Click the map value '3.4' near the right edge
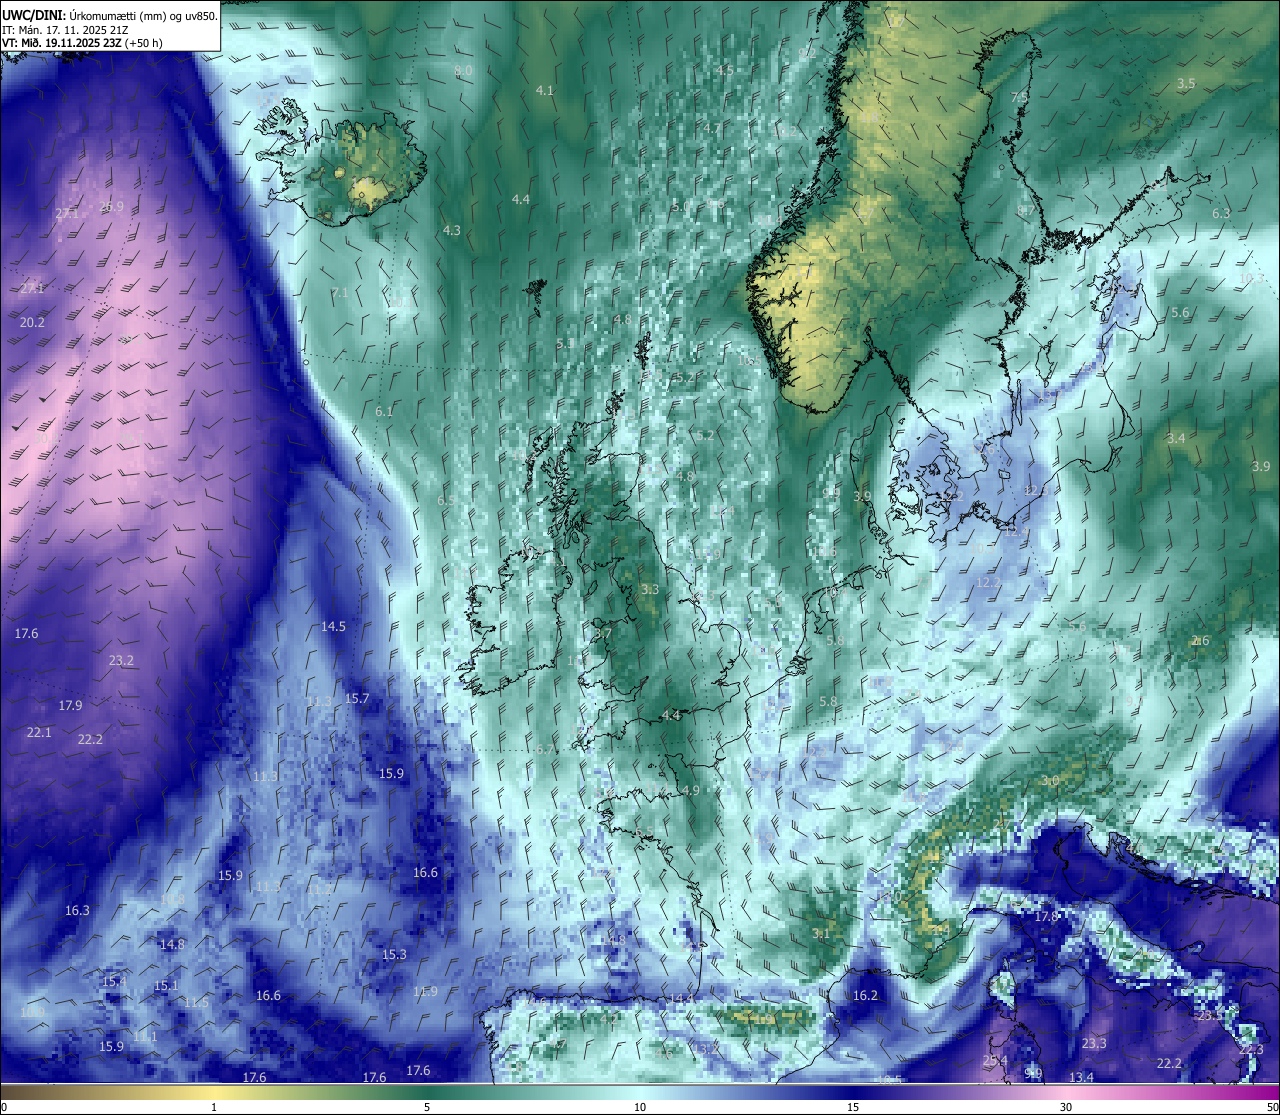1280x1115 pixels. tap(1176, 439)
